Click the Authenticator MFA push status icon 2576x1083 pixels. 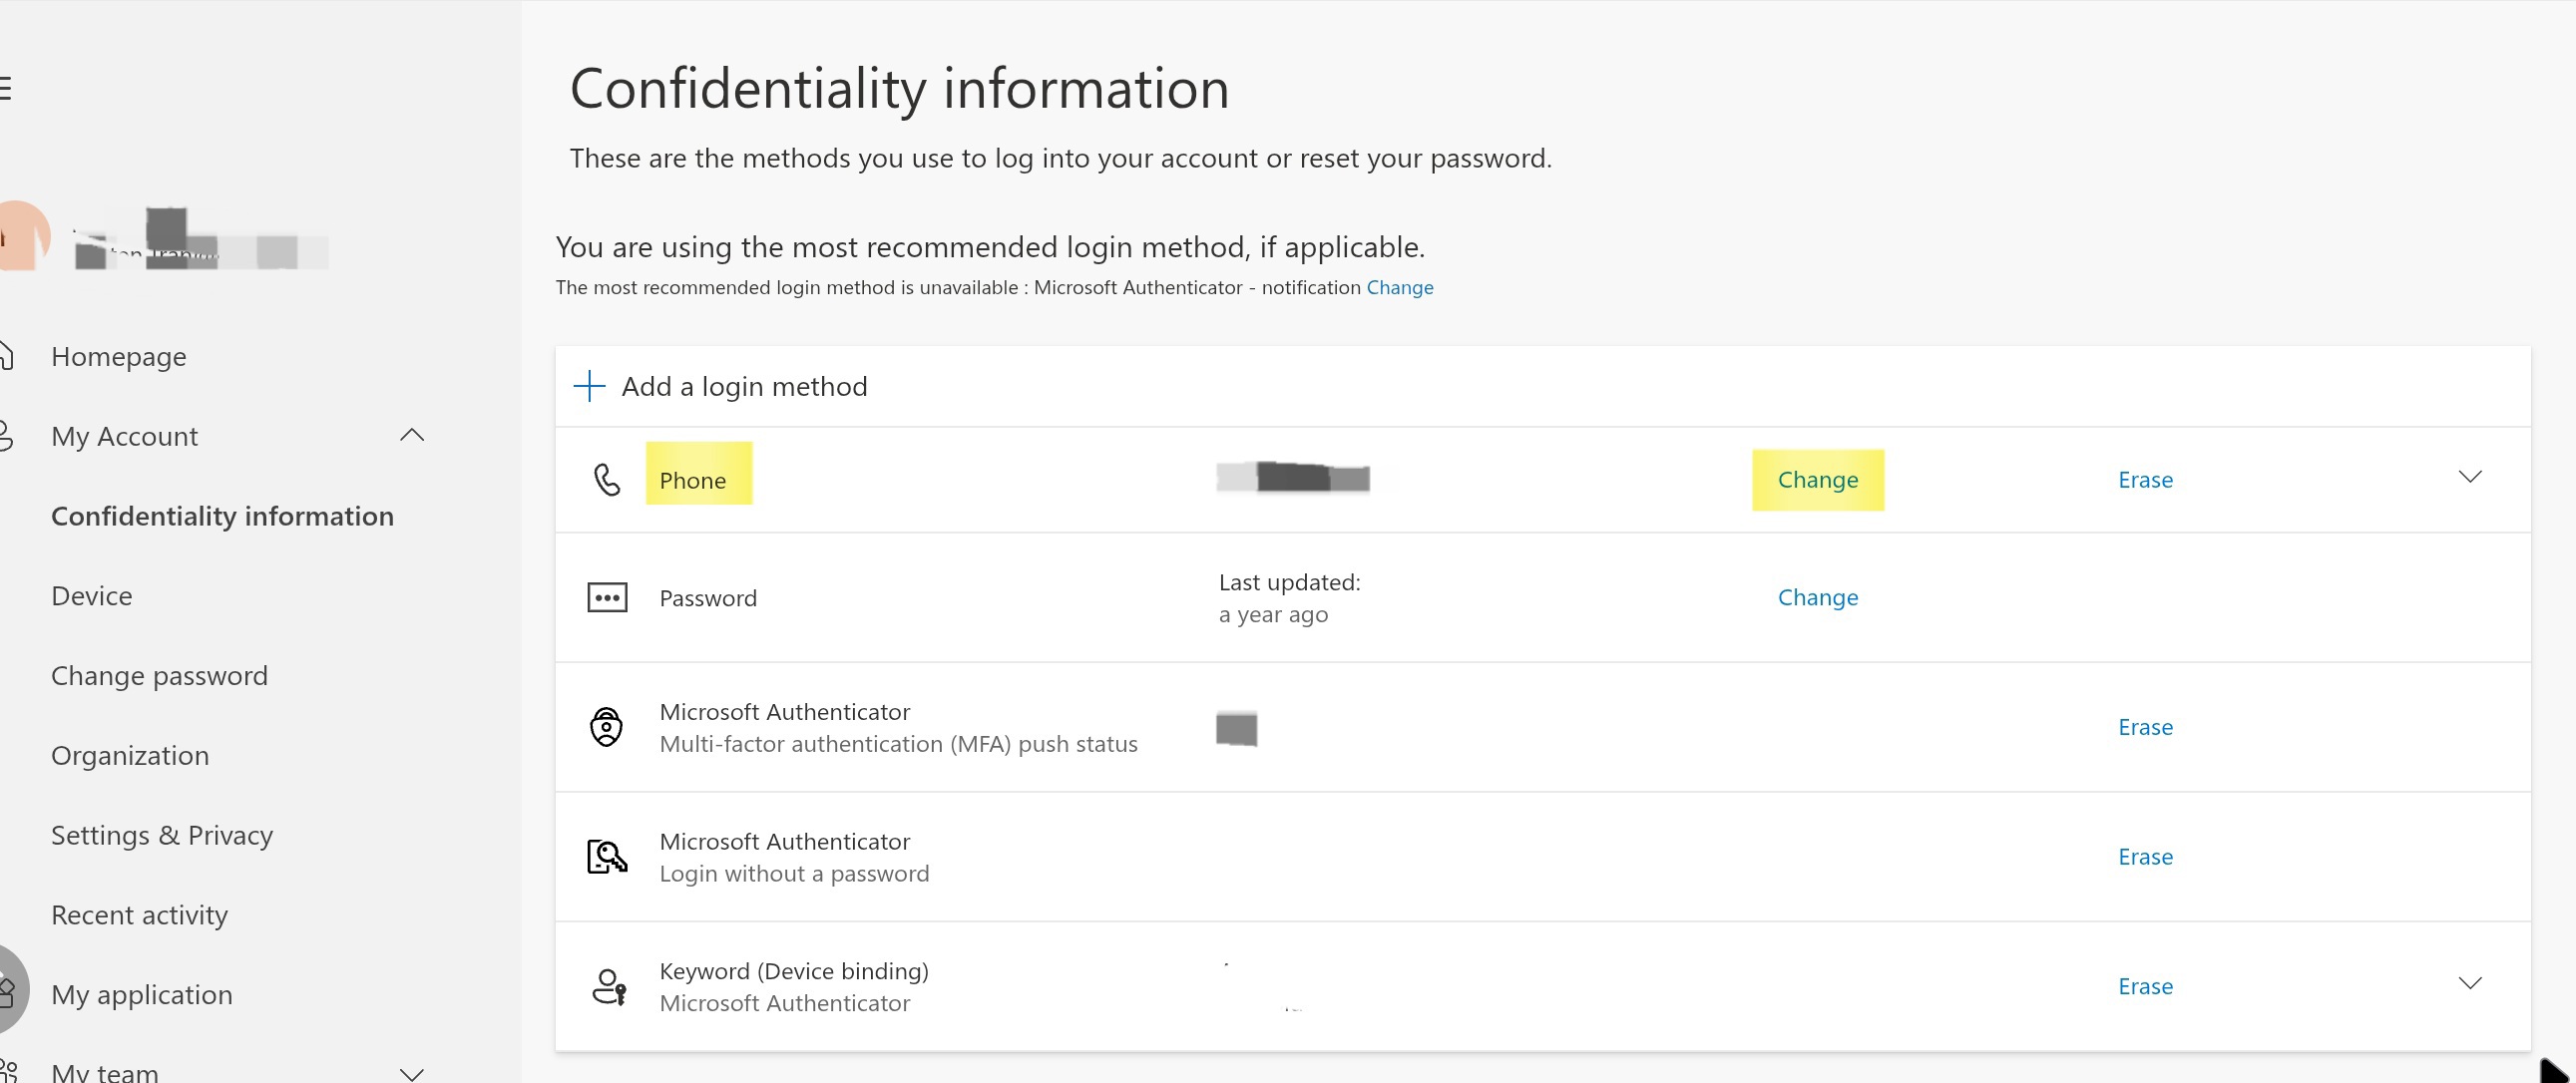click(x=606, y=727)
